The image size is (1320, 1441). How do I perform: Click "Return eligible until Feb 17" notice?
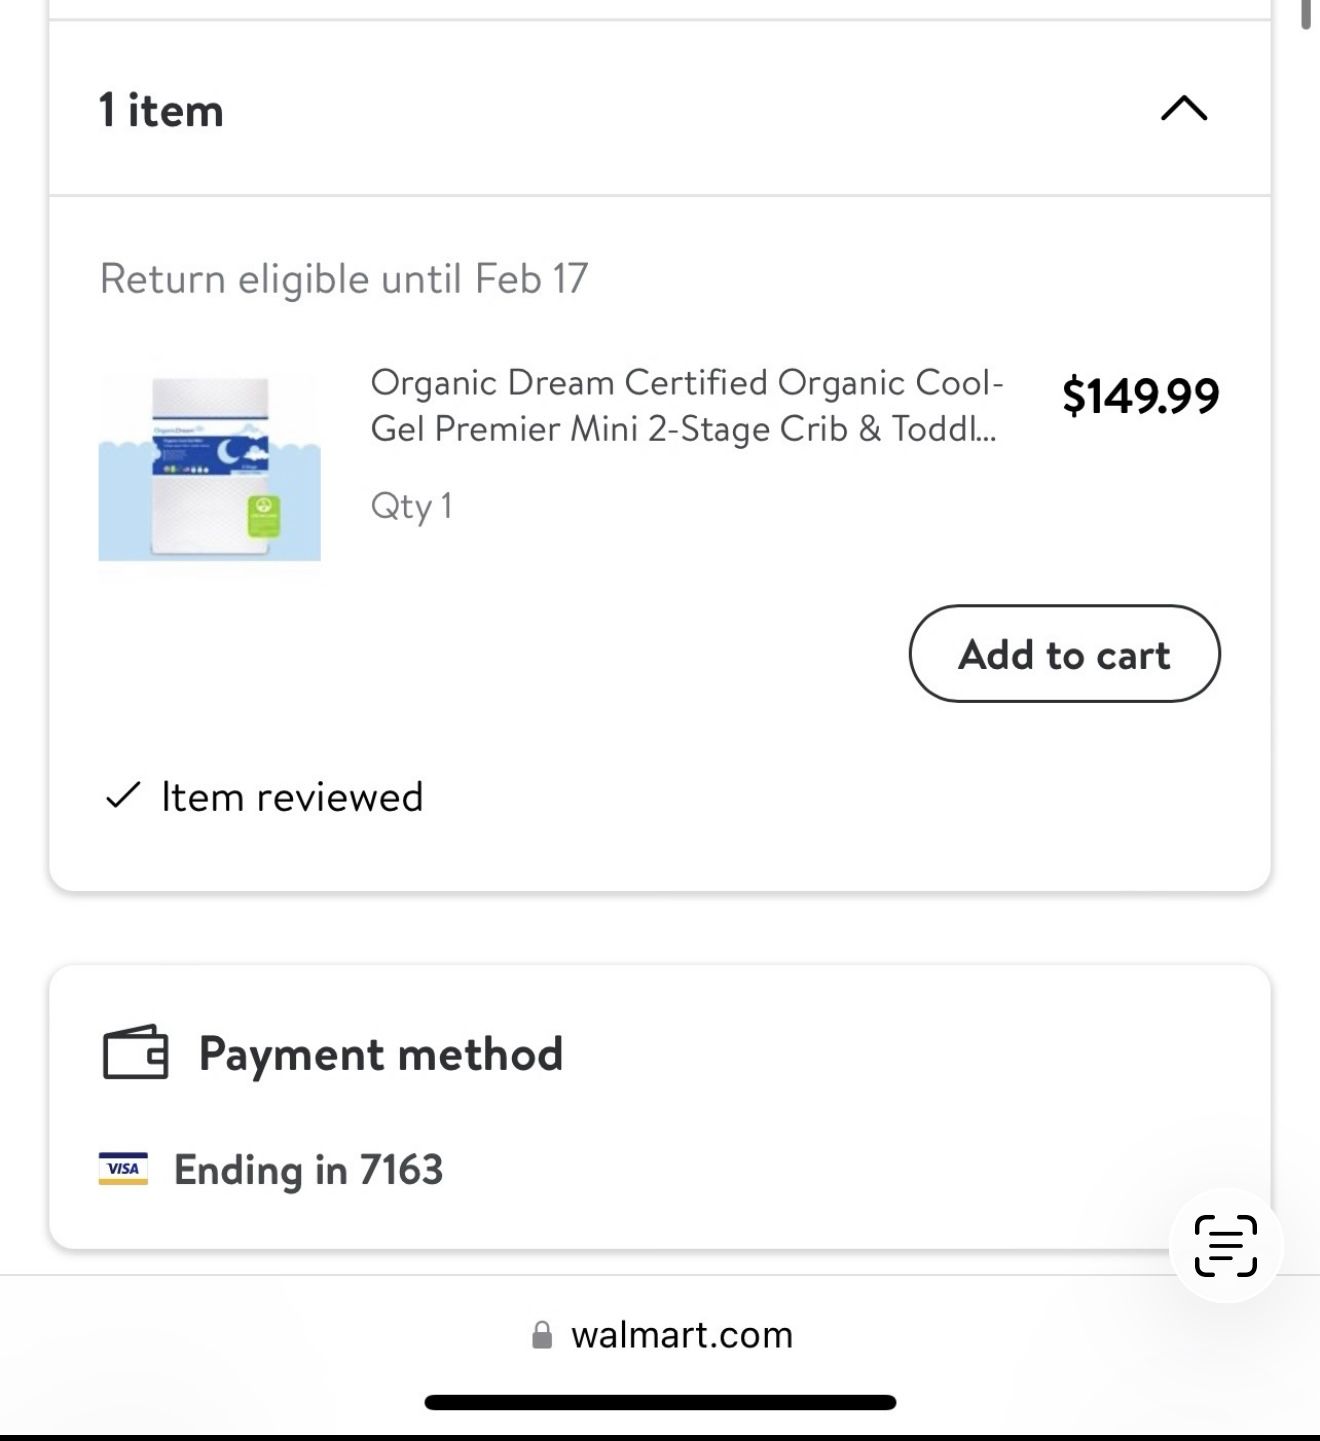[x=344, y=278]
